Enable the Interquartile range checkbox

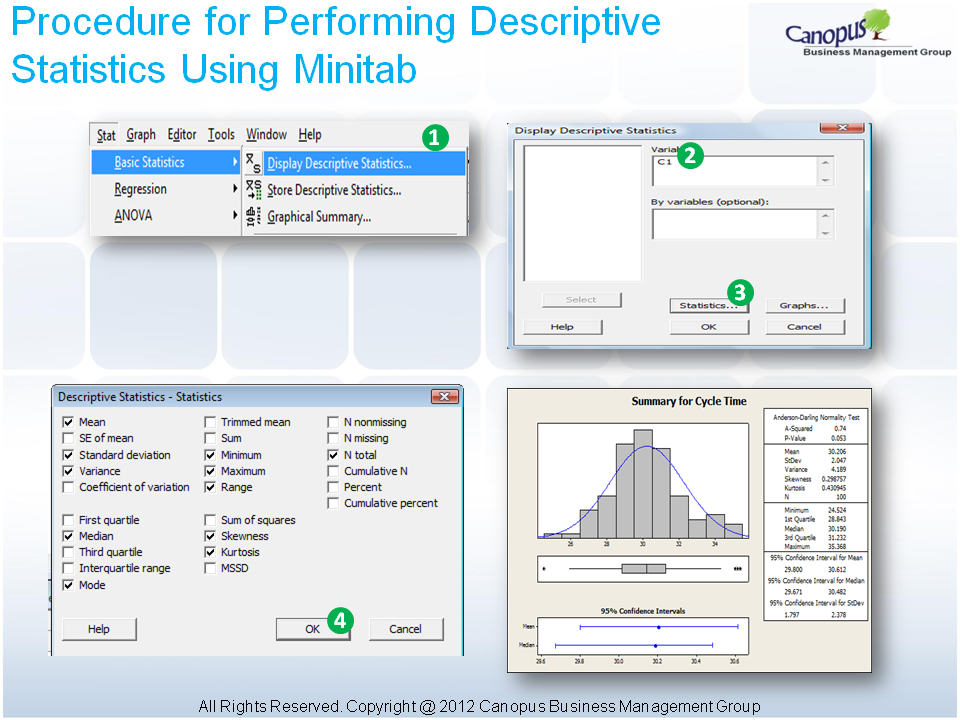[x=69, y=569]
